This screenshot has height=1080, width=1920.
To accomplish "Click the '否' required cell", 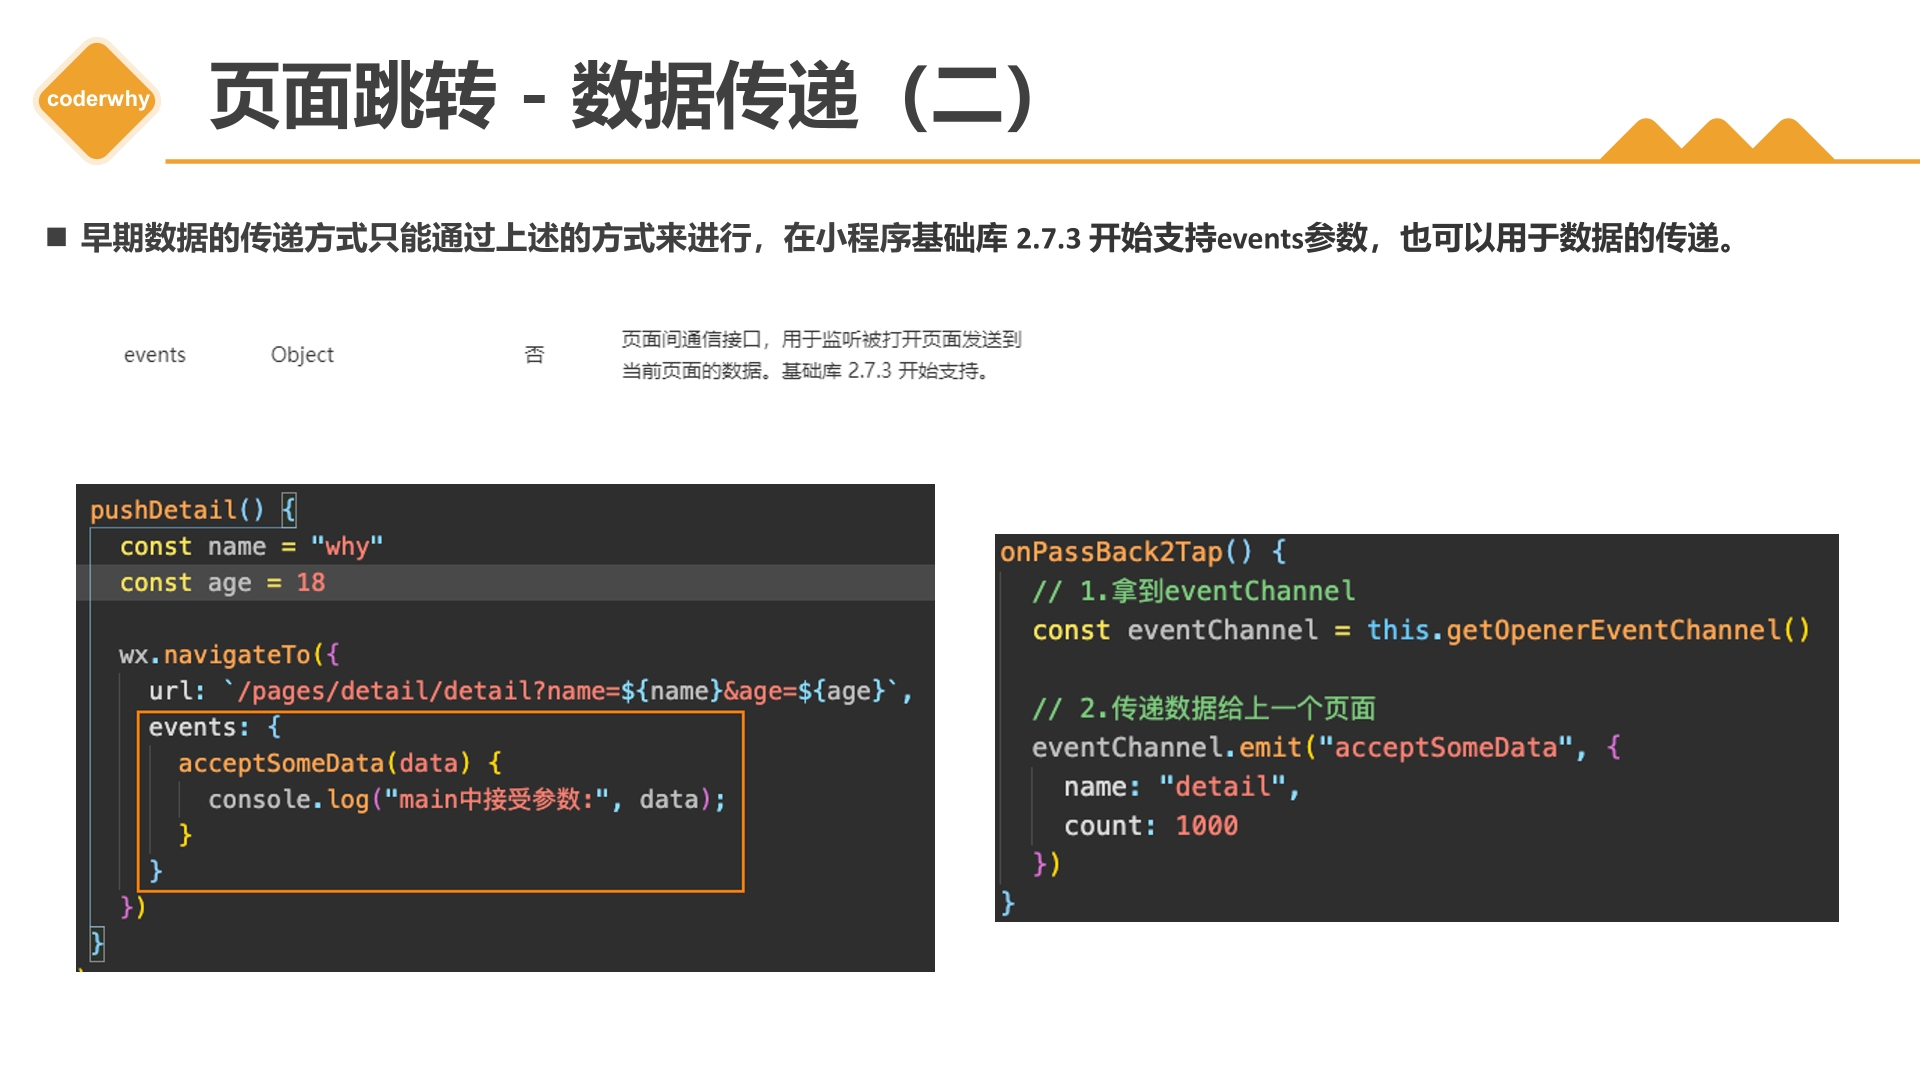I will [534, 355].
